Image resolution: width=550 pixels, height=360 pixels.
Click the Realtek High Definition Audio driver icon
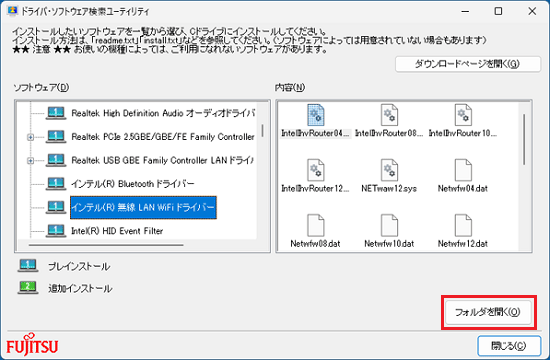[56, 113]
